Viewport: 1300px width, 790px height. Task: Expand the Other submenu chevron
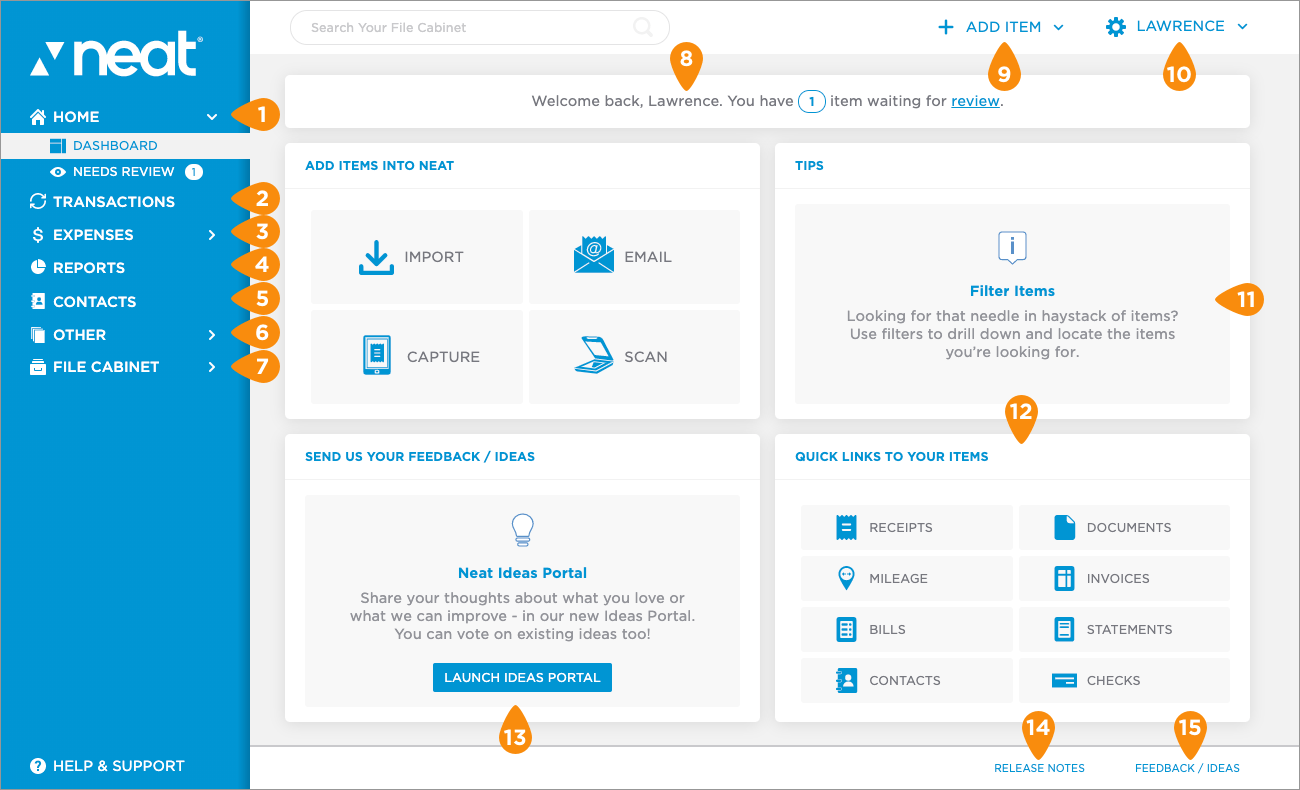coord(212,334)
